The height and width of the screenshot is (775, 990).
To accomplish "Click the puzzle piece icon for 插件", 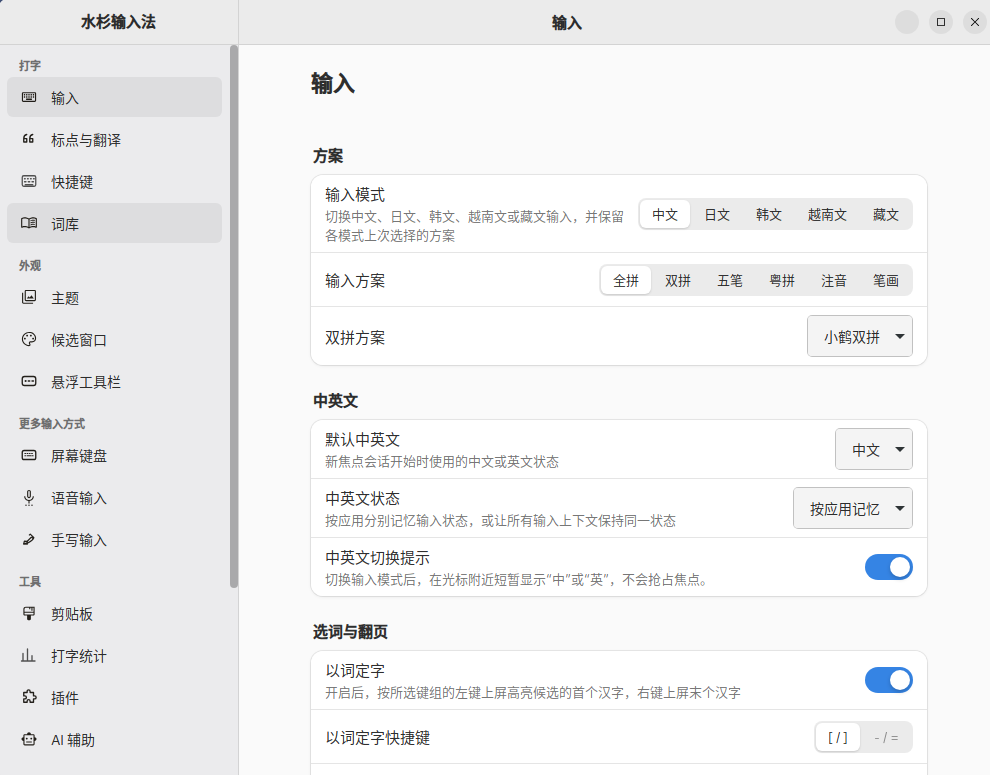I will coord(29,697).
